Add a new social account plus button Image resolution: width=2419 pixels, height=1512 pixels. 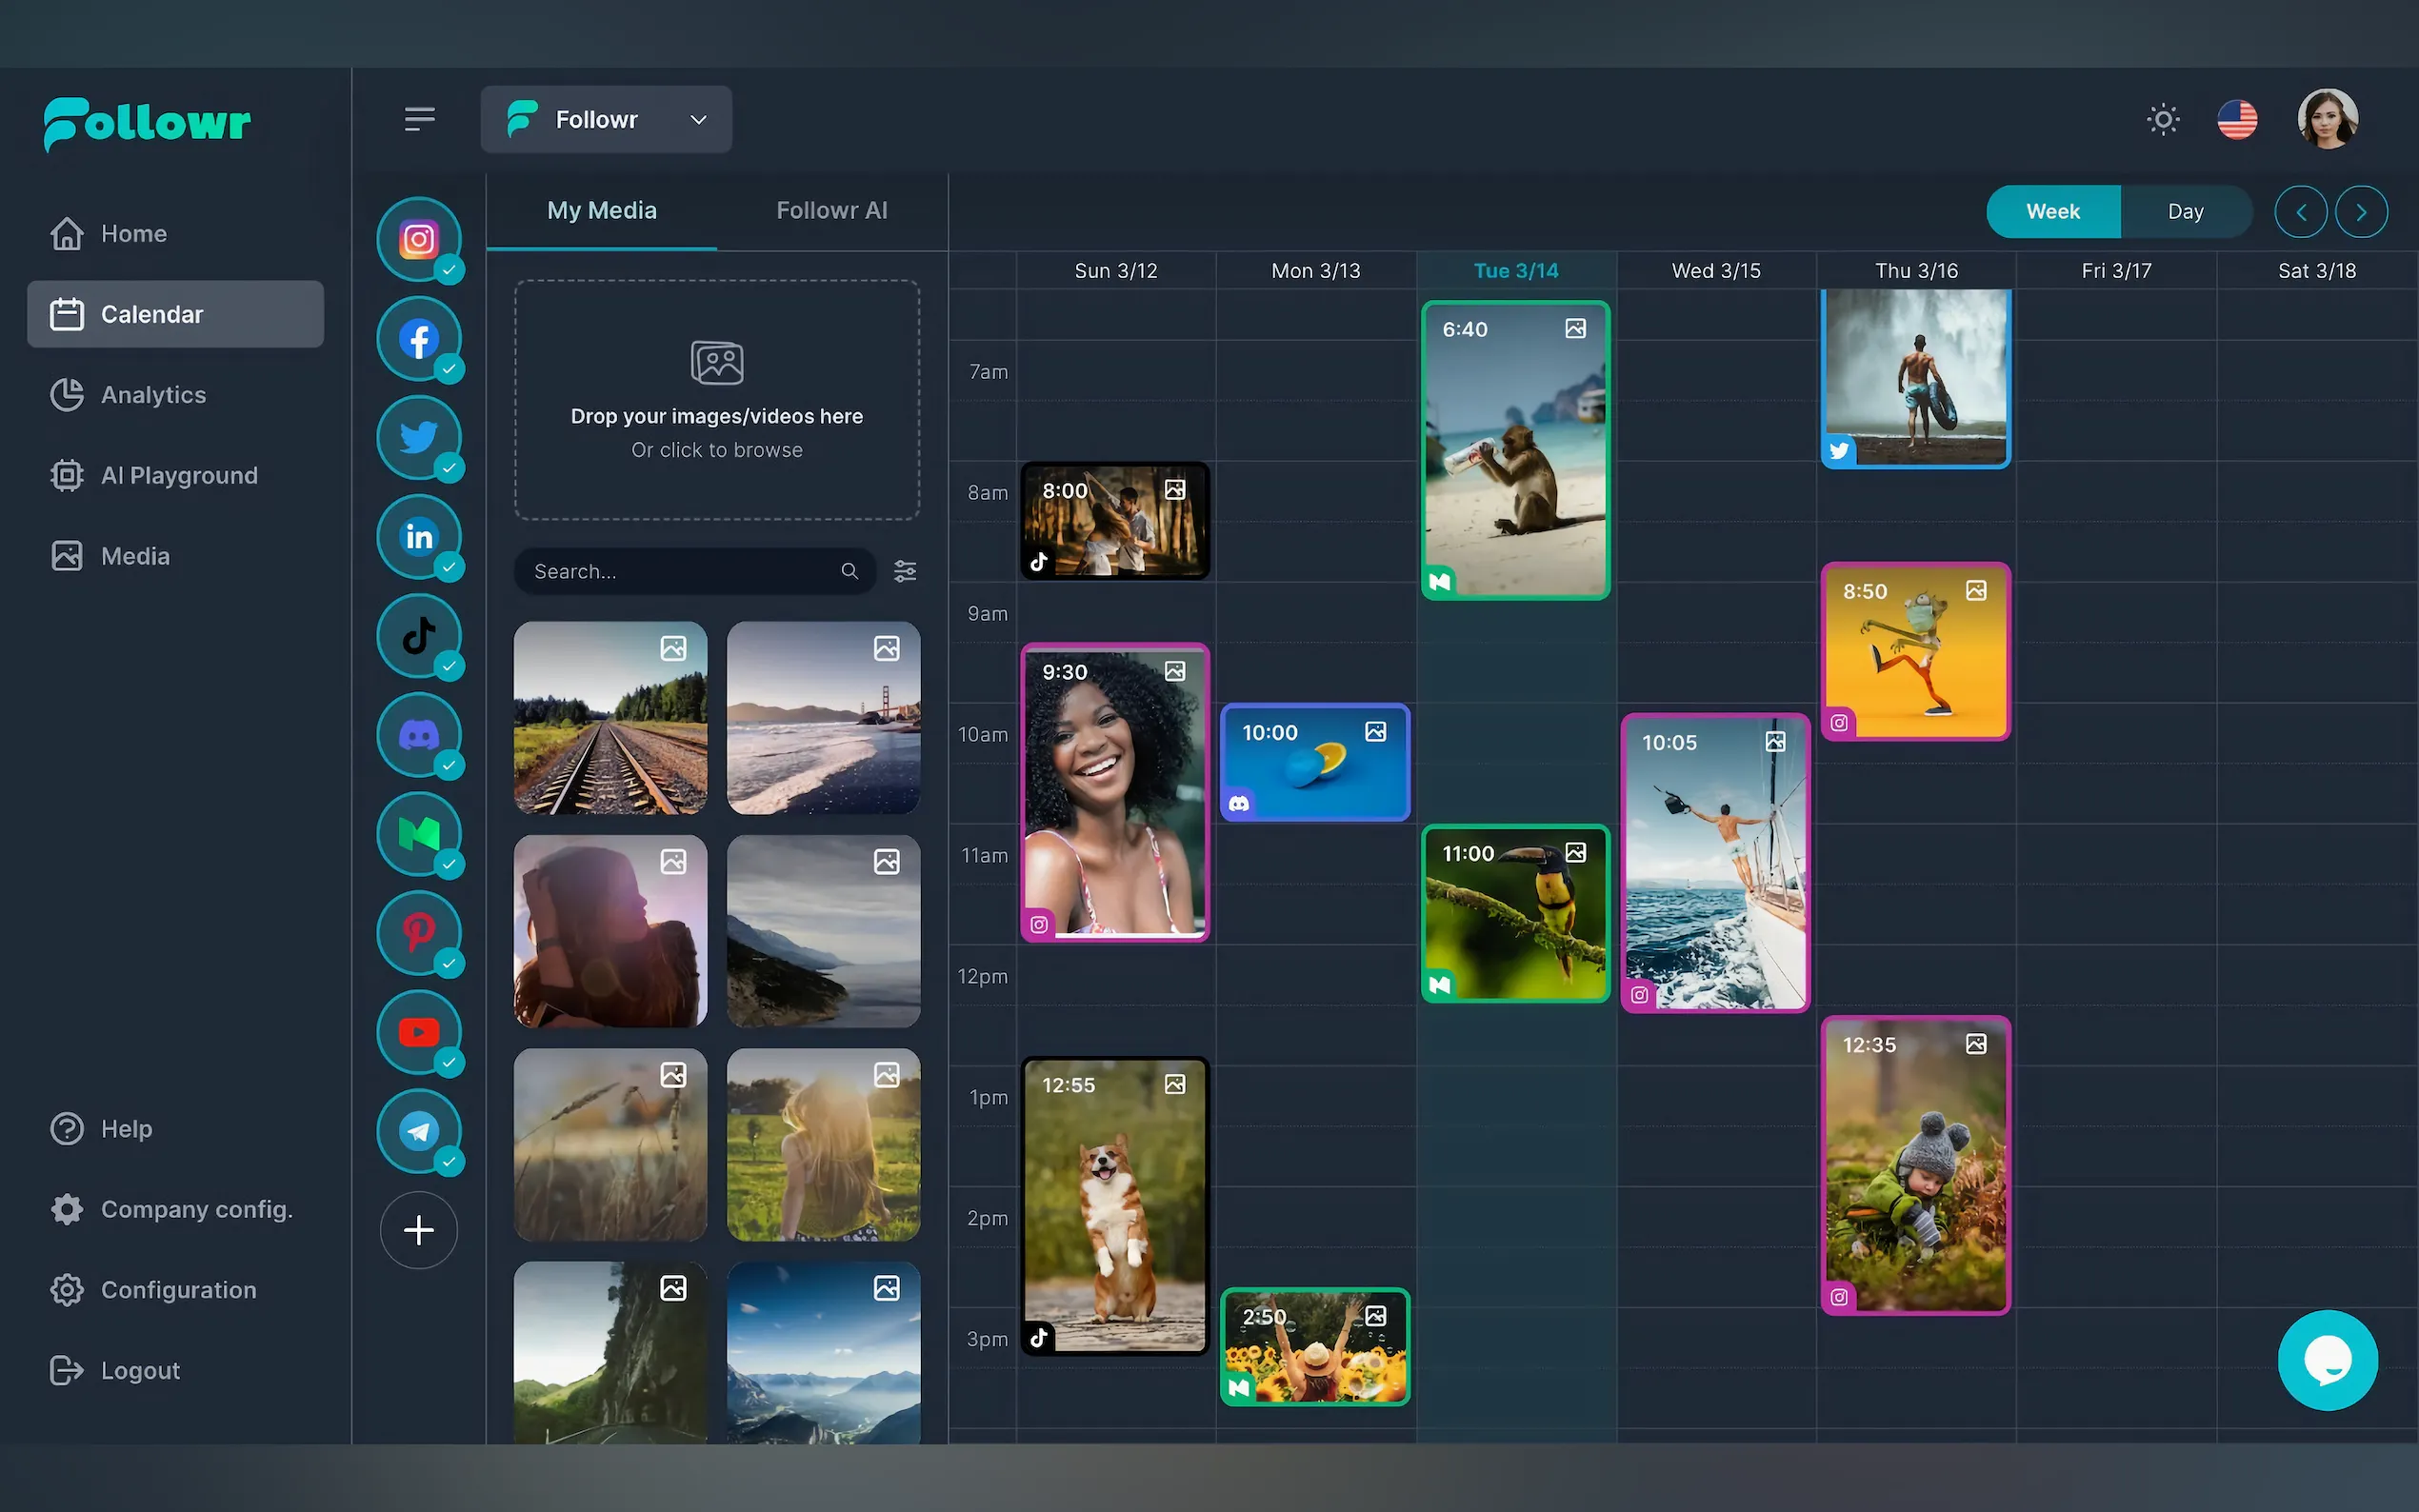(418, 1230)
